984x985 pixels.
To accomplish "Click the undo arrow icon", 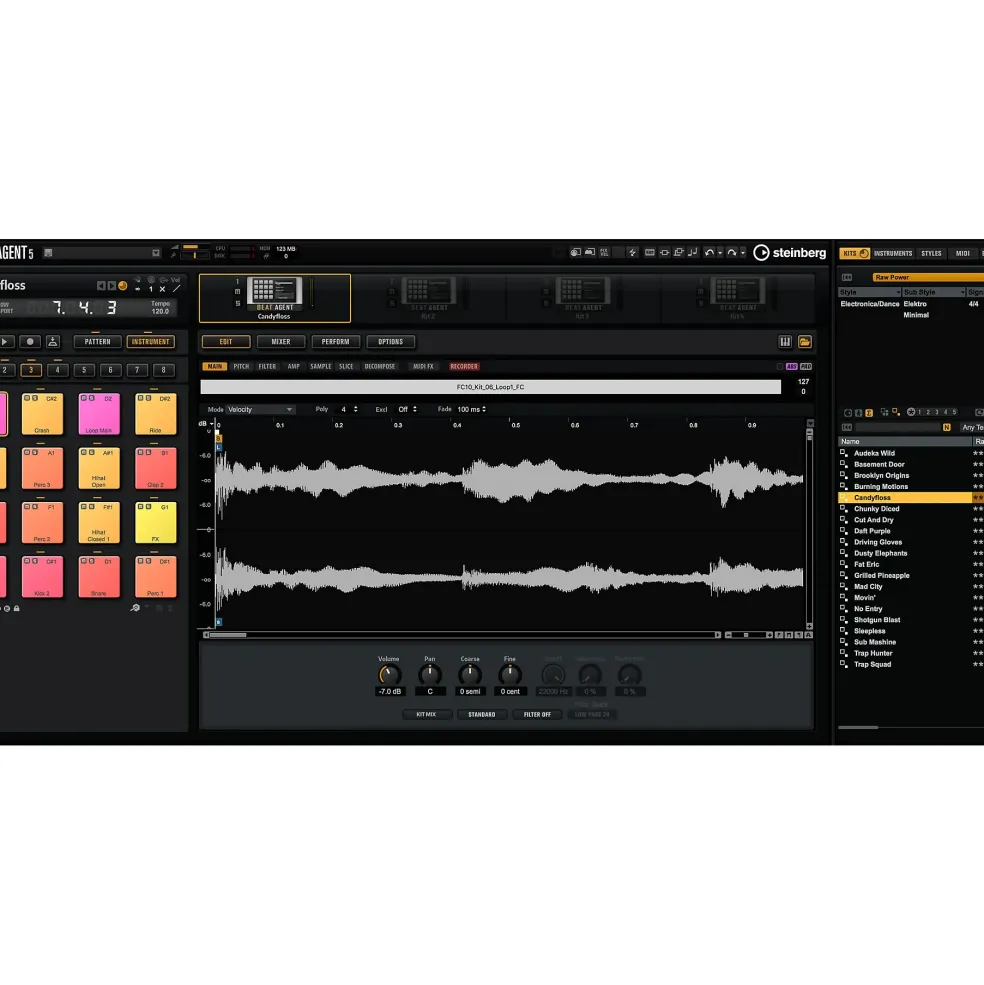I will [709, 253].
